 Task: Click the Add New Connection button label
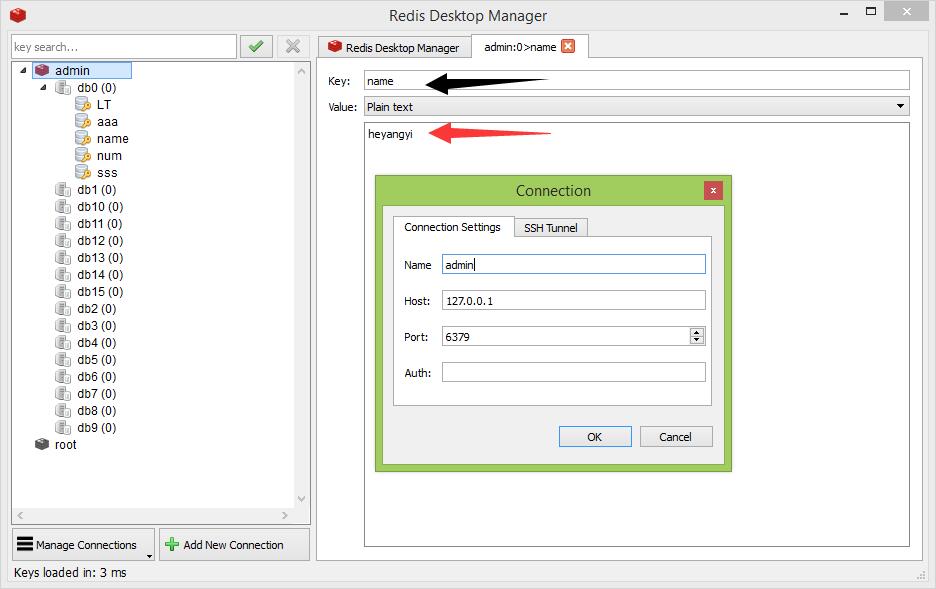click(233, 545)
